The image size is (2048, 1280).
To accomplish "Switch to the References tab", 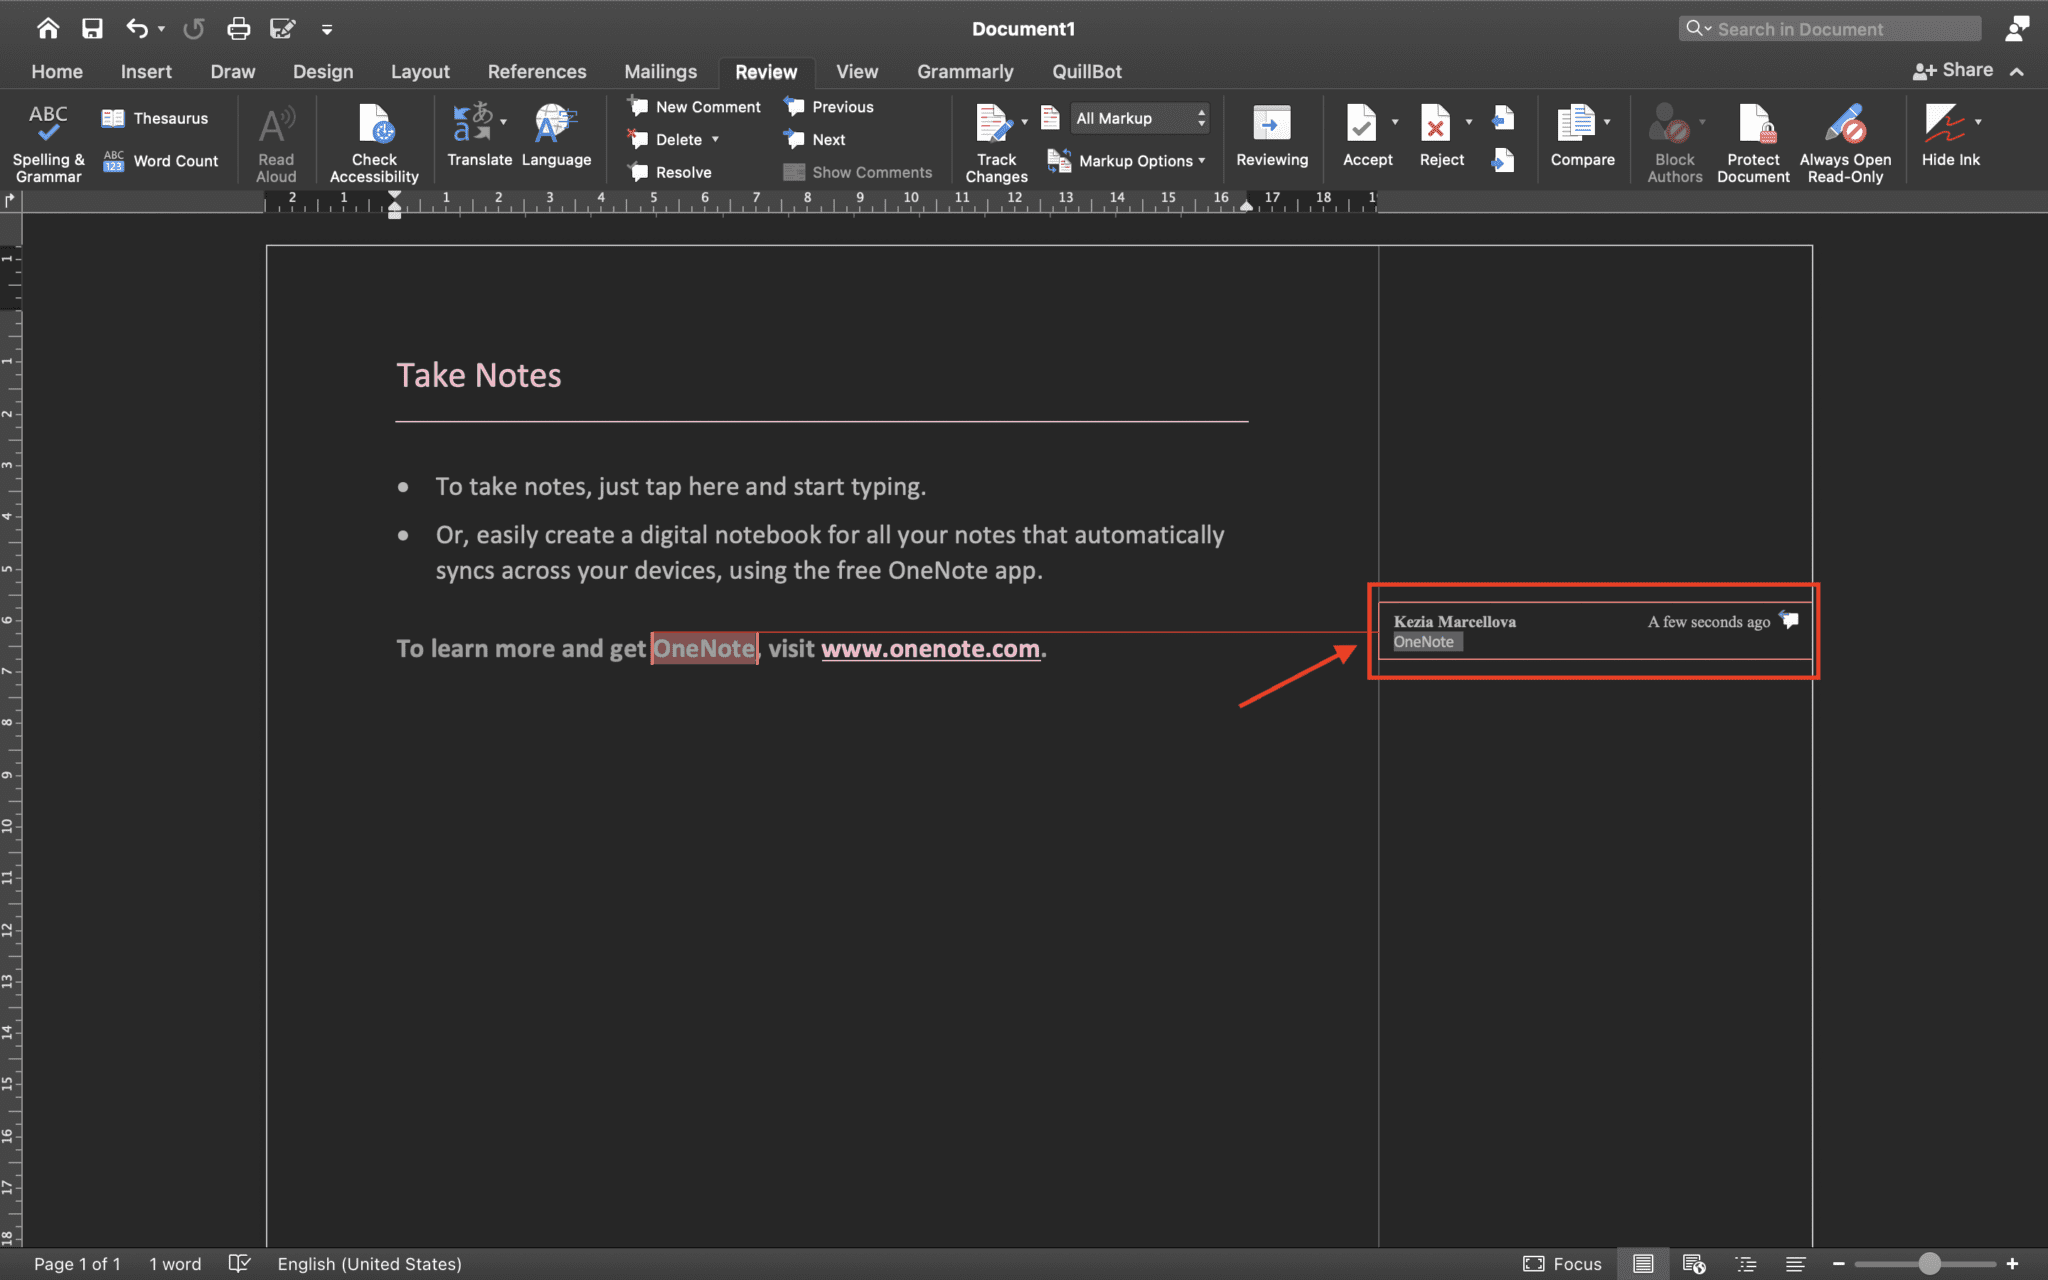I will click(537, 71).
